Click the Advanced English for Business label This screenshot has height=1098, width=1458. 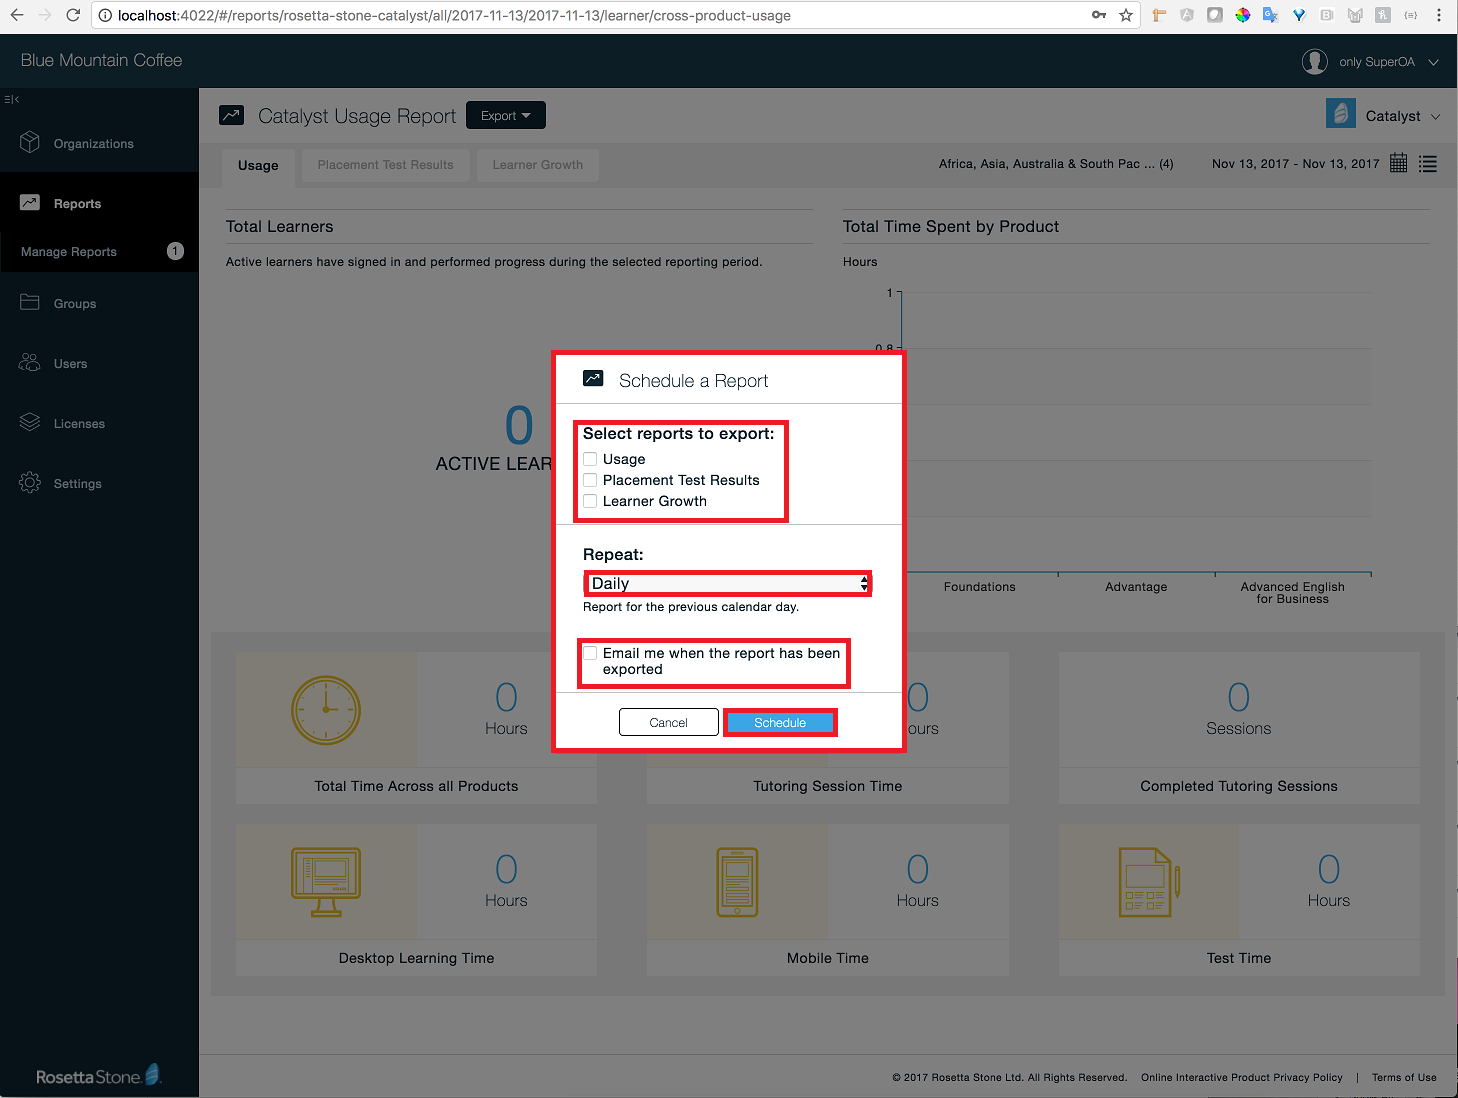(x=1293, y=593)
